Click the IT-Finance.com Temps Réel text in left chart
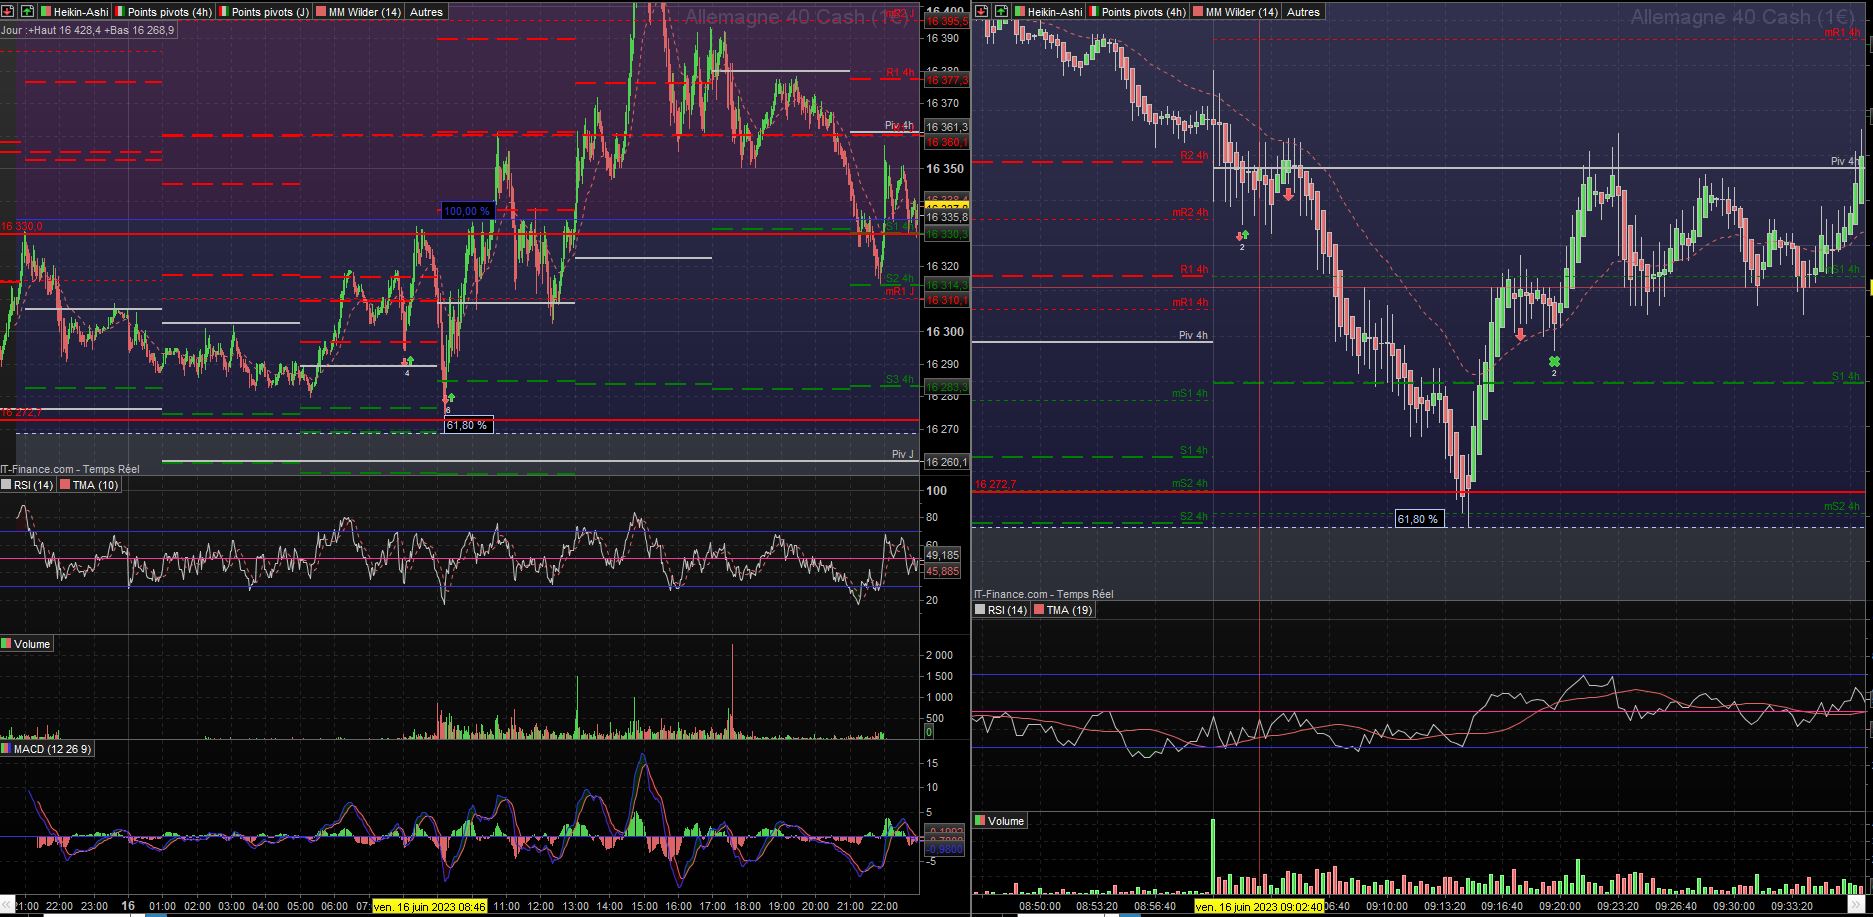This screenshot has width=1873, height=917. coord(70,468)
